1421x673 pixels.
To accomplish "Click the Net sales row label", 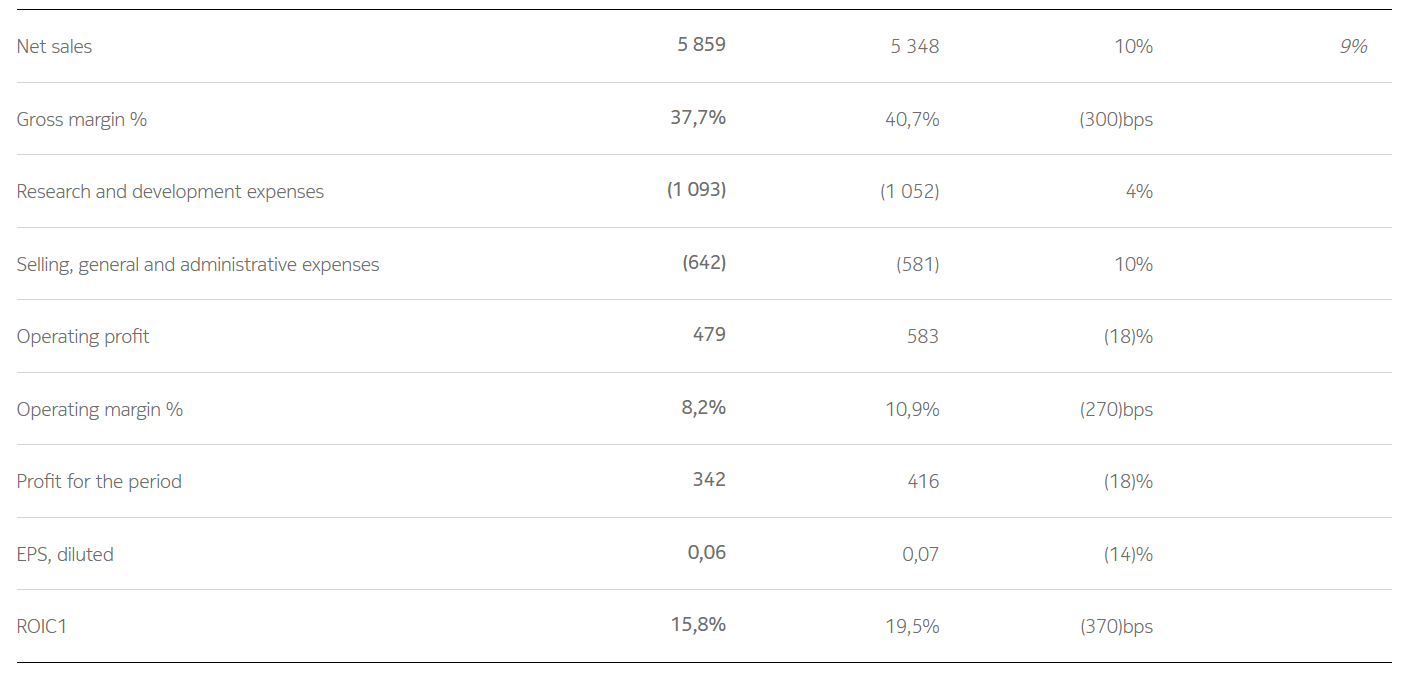I will pos(54,47).
